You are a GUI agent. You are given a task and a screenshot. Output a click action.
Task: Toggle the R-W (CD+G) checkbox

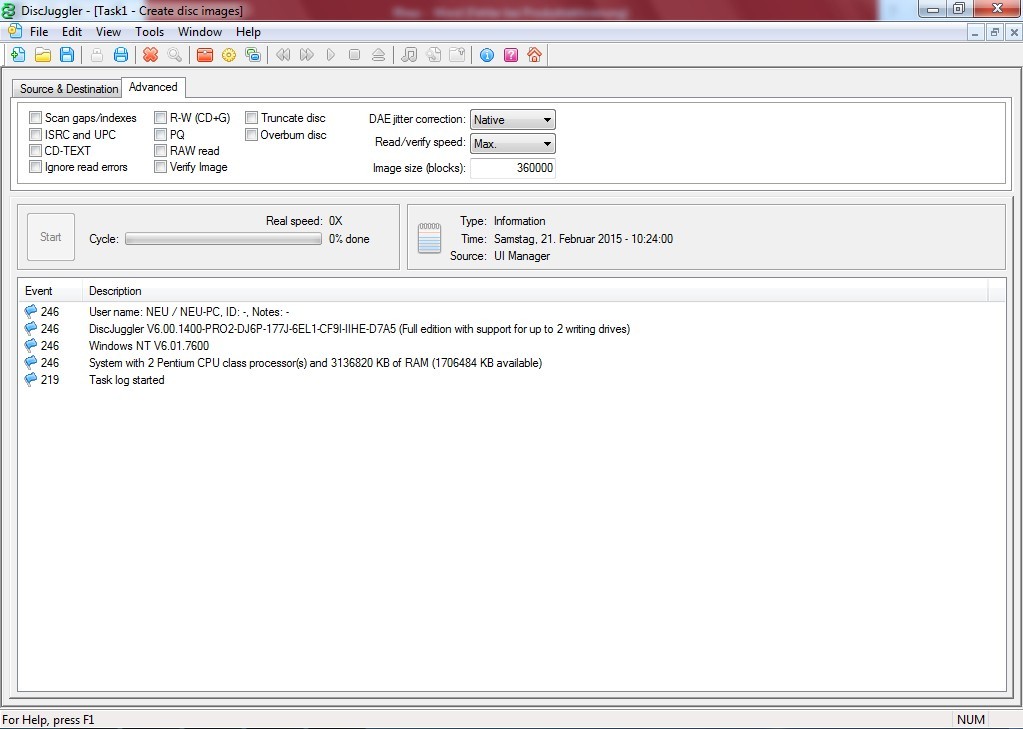tap(160, 117)
